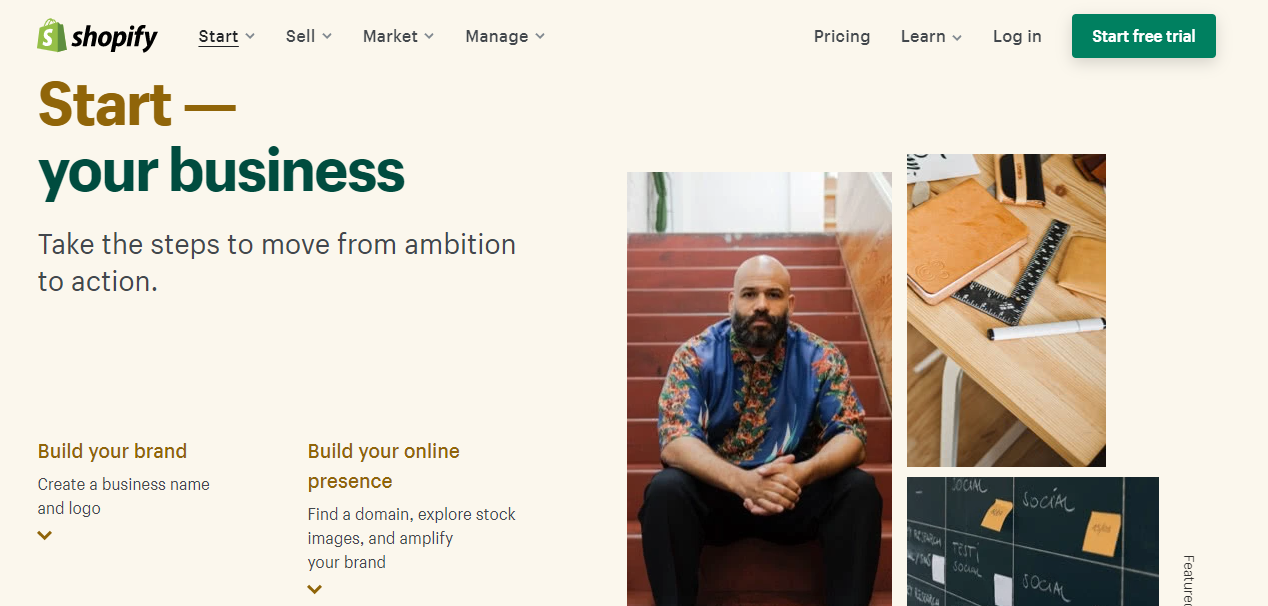1268x606 pixels.
Task: Expand the Manage dropdown chevron
Action: click(x=540, y=36)
